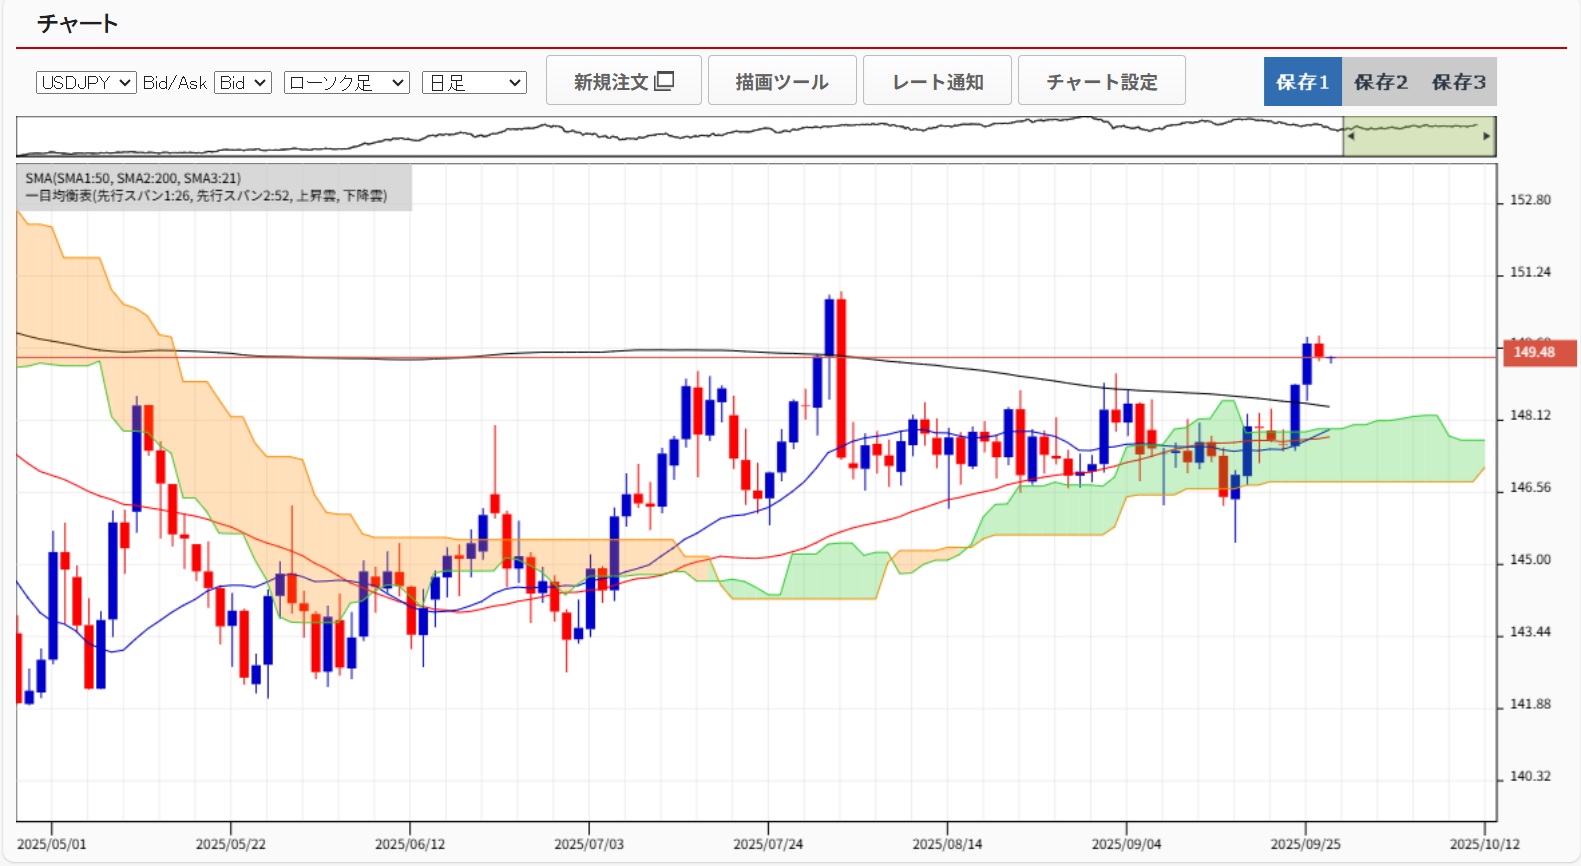Click the pop-out icon on 新規注文

coord(665,81)
